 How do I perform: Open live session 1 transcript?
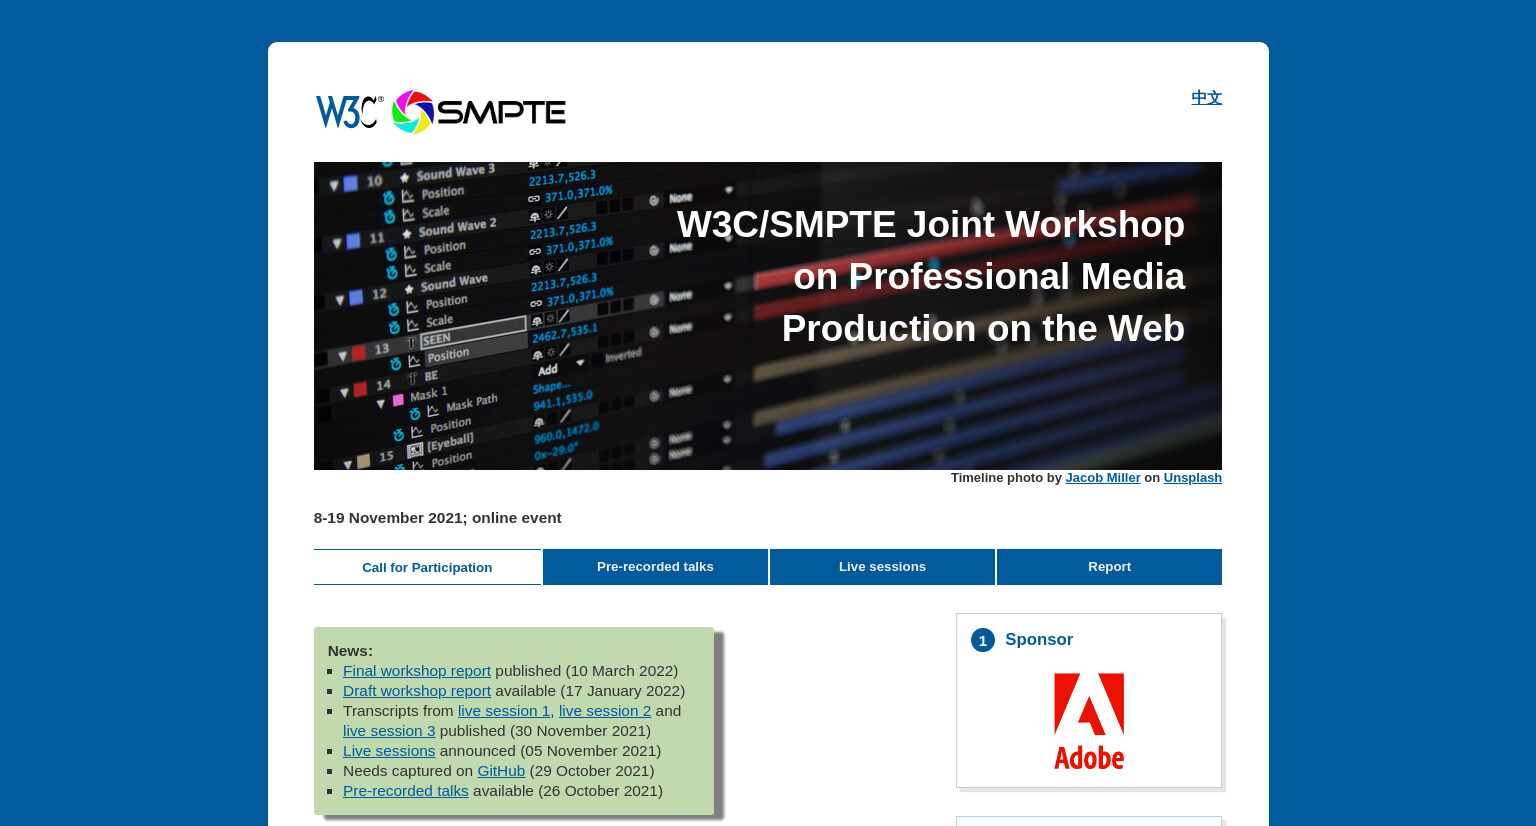(504, 711)
